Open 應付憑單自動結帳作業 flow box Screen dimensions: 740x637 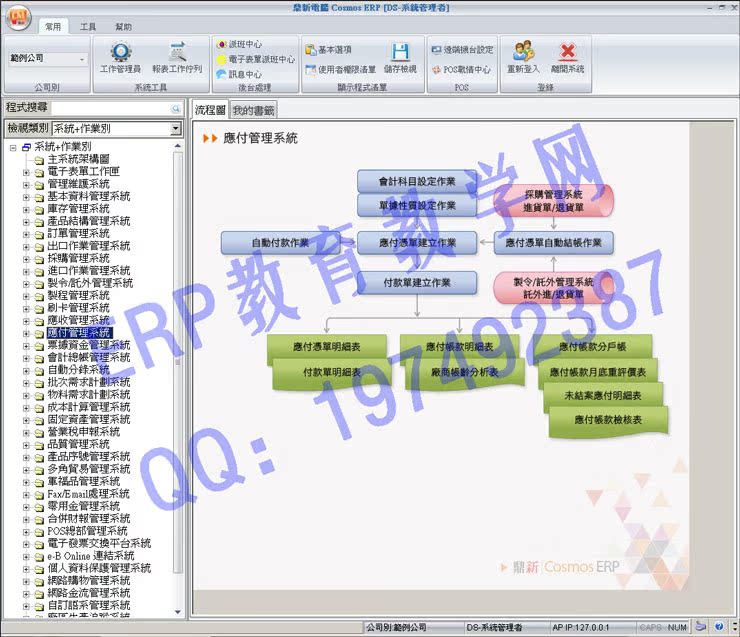coord(554,243)
